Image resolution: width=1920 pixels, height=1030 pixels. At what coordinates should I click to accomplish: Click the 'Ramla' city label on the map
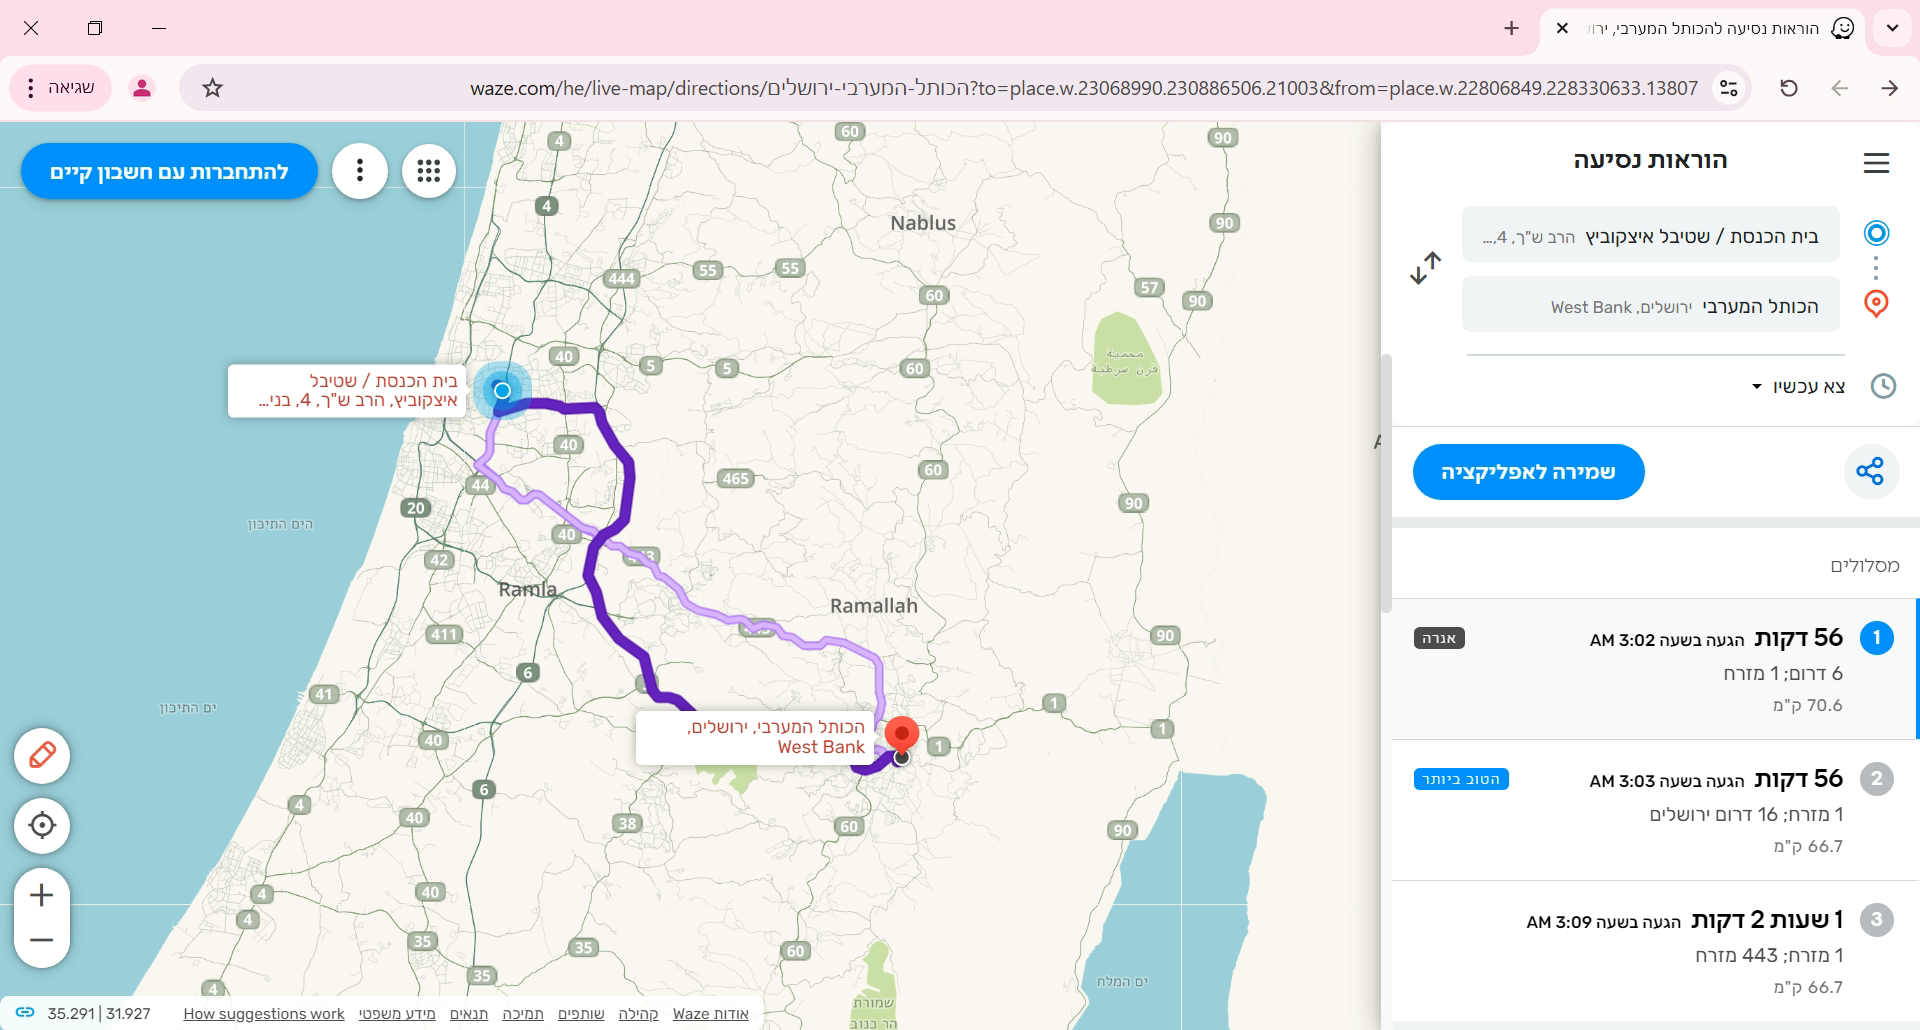click(527, 589)
